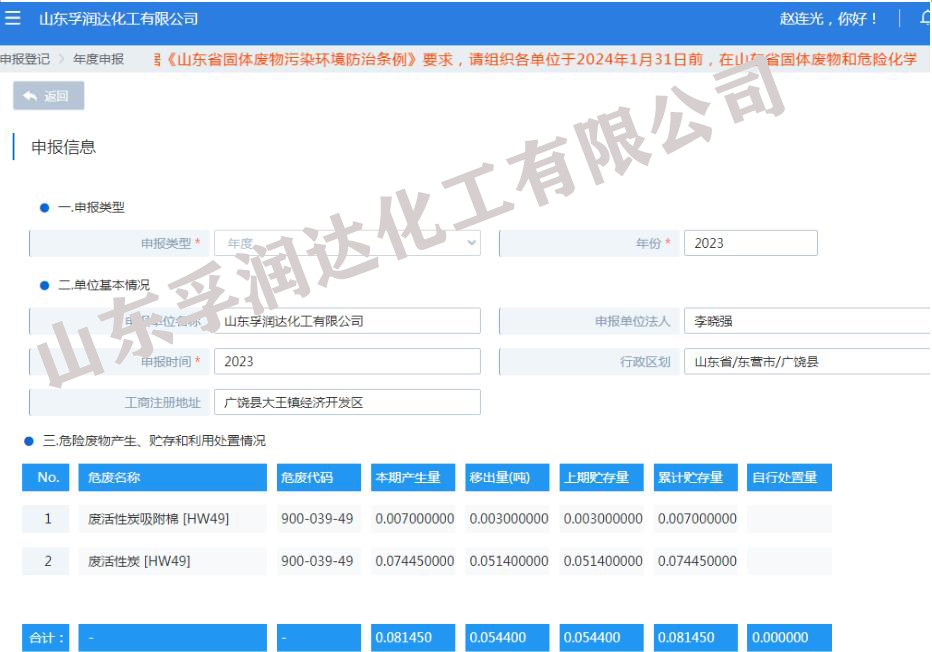Image resolution: width=932 pixels, height=652 pixels.
Task: Click the 二.单位基本情况 section heading
Action: (103, 285)
